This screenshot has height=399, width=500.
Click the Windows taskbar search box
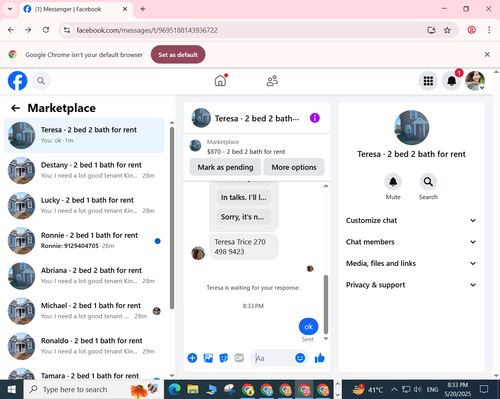93,389
